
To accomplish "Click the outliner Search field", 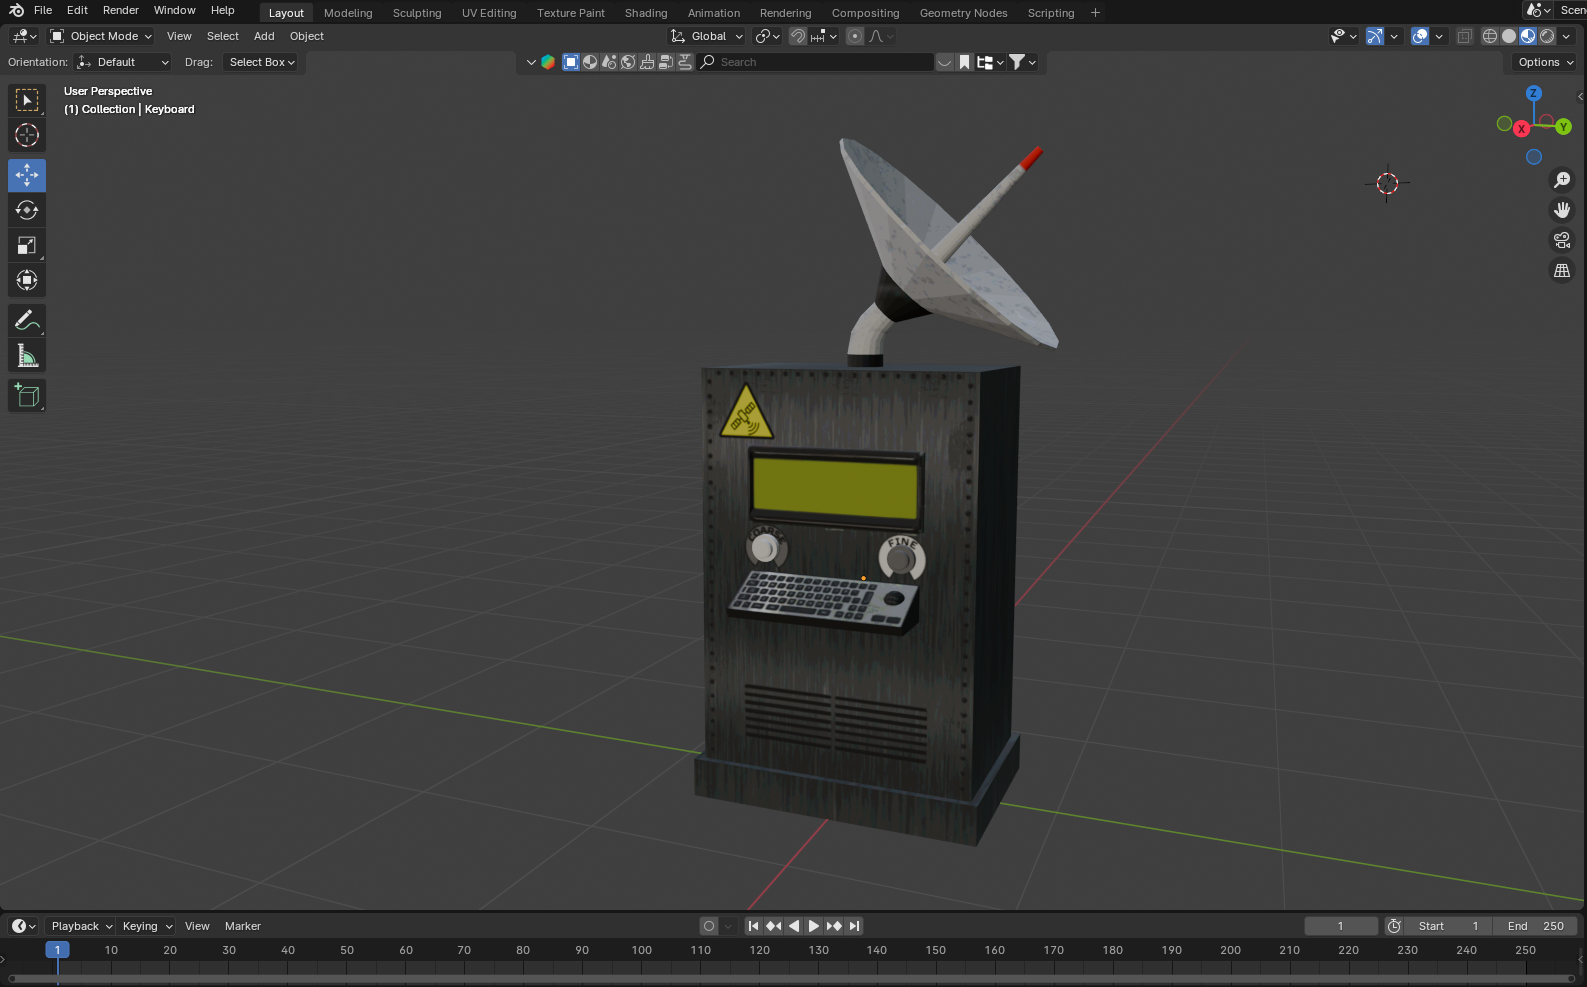I will coord(816,62).
